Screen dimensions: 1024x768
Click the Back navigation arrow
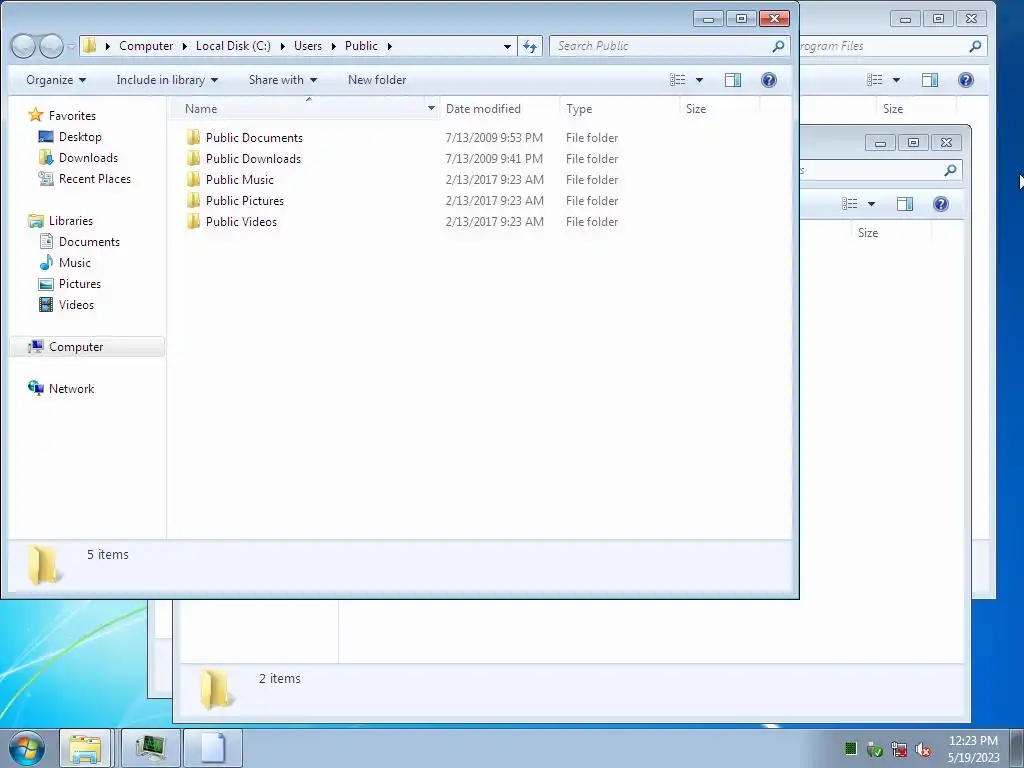24,46
